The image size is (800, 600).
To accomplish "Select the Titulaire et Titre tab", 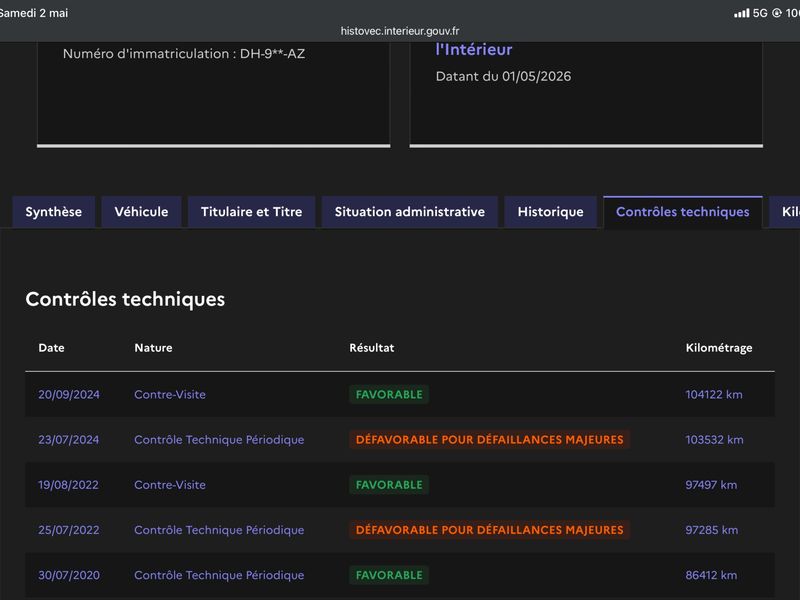I will tap(252, 212).
